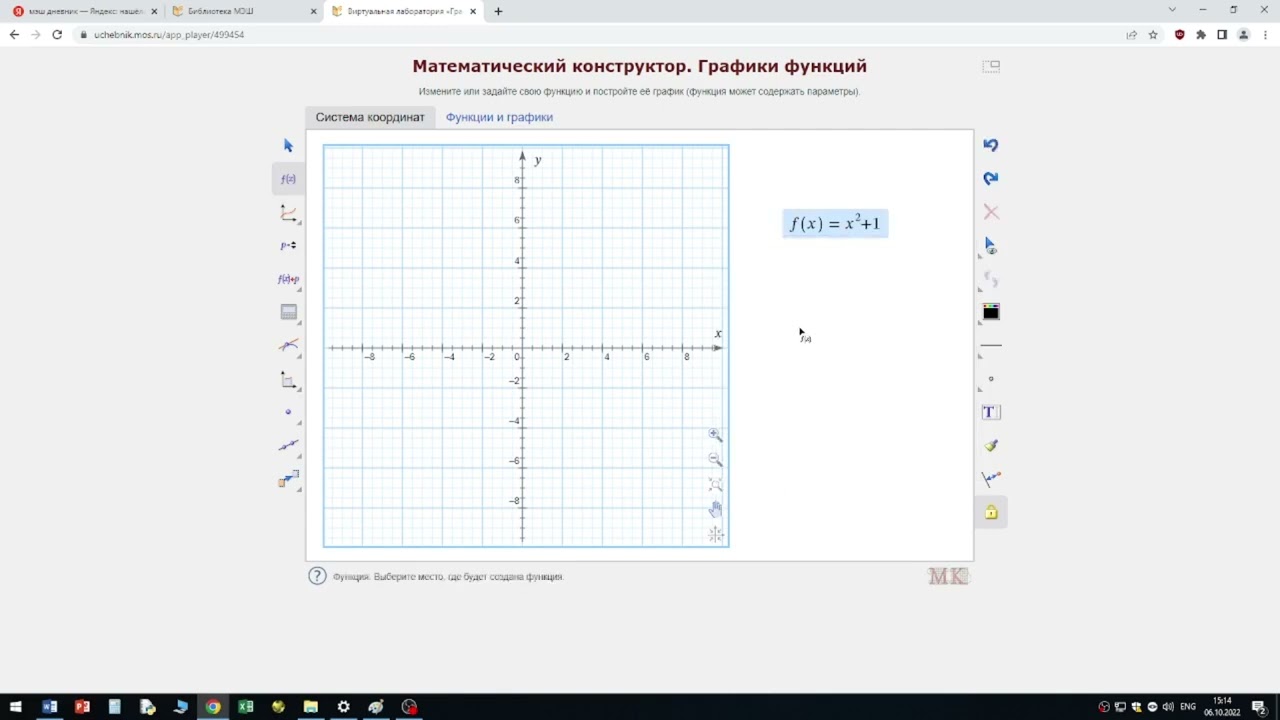Choose the graph plotting axes tool
Screen dimensions: 1280x720
(289, 213)
